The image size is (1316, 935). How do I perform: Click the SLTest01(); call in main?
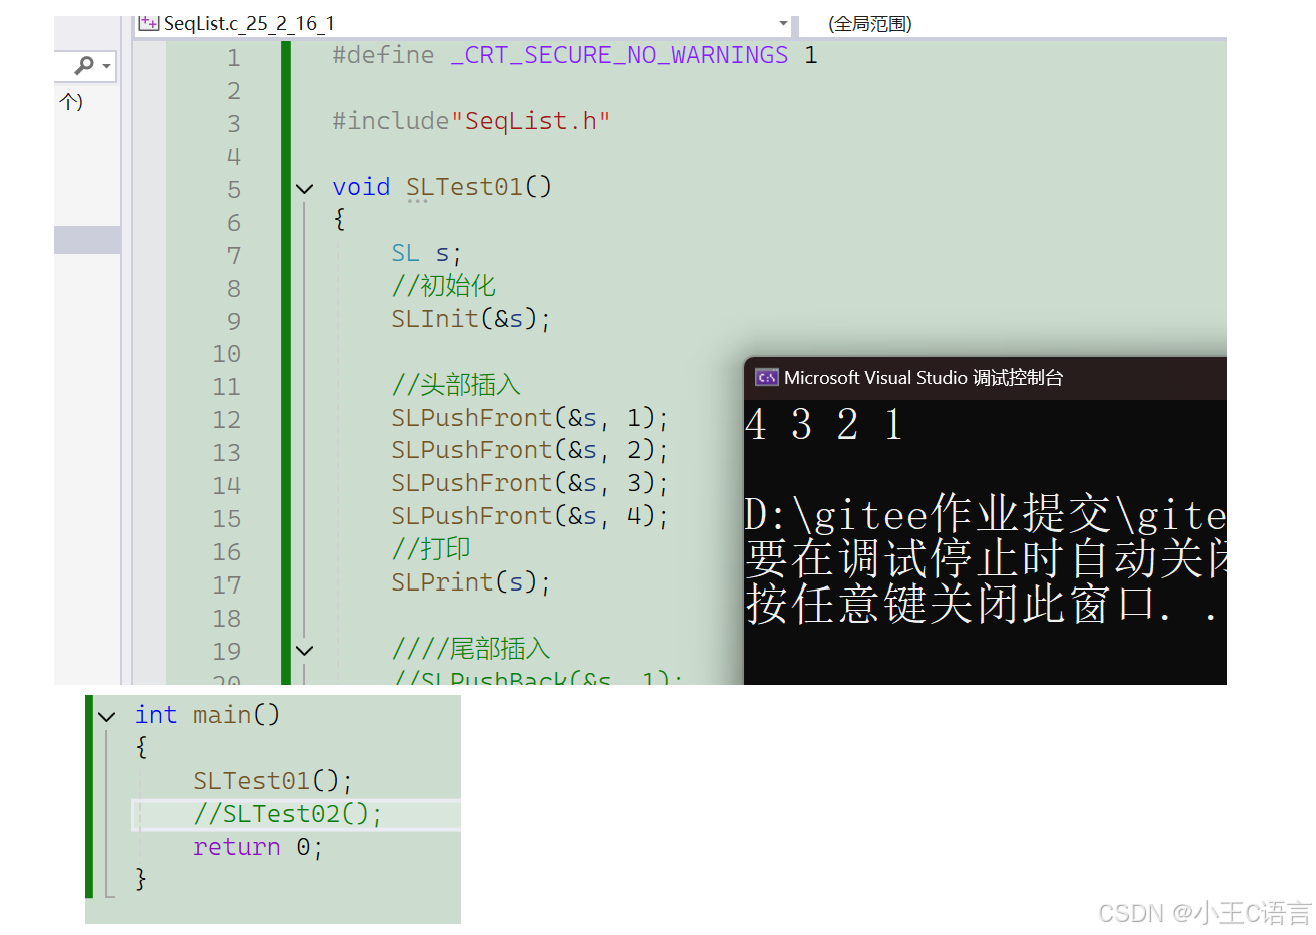[273, 781]
